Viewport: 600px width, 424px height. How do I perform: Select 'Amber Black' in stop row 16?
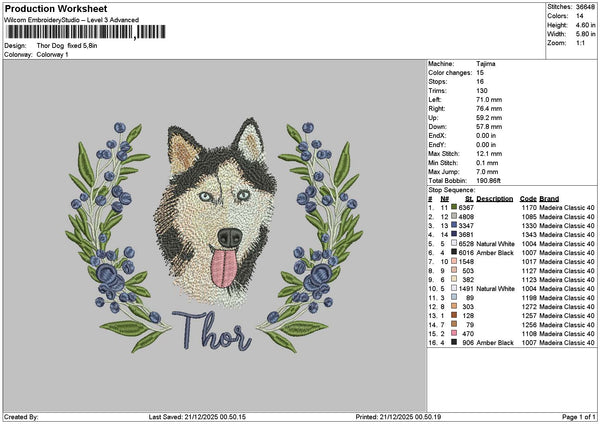click(x=495, y=342)
